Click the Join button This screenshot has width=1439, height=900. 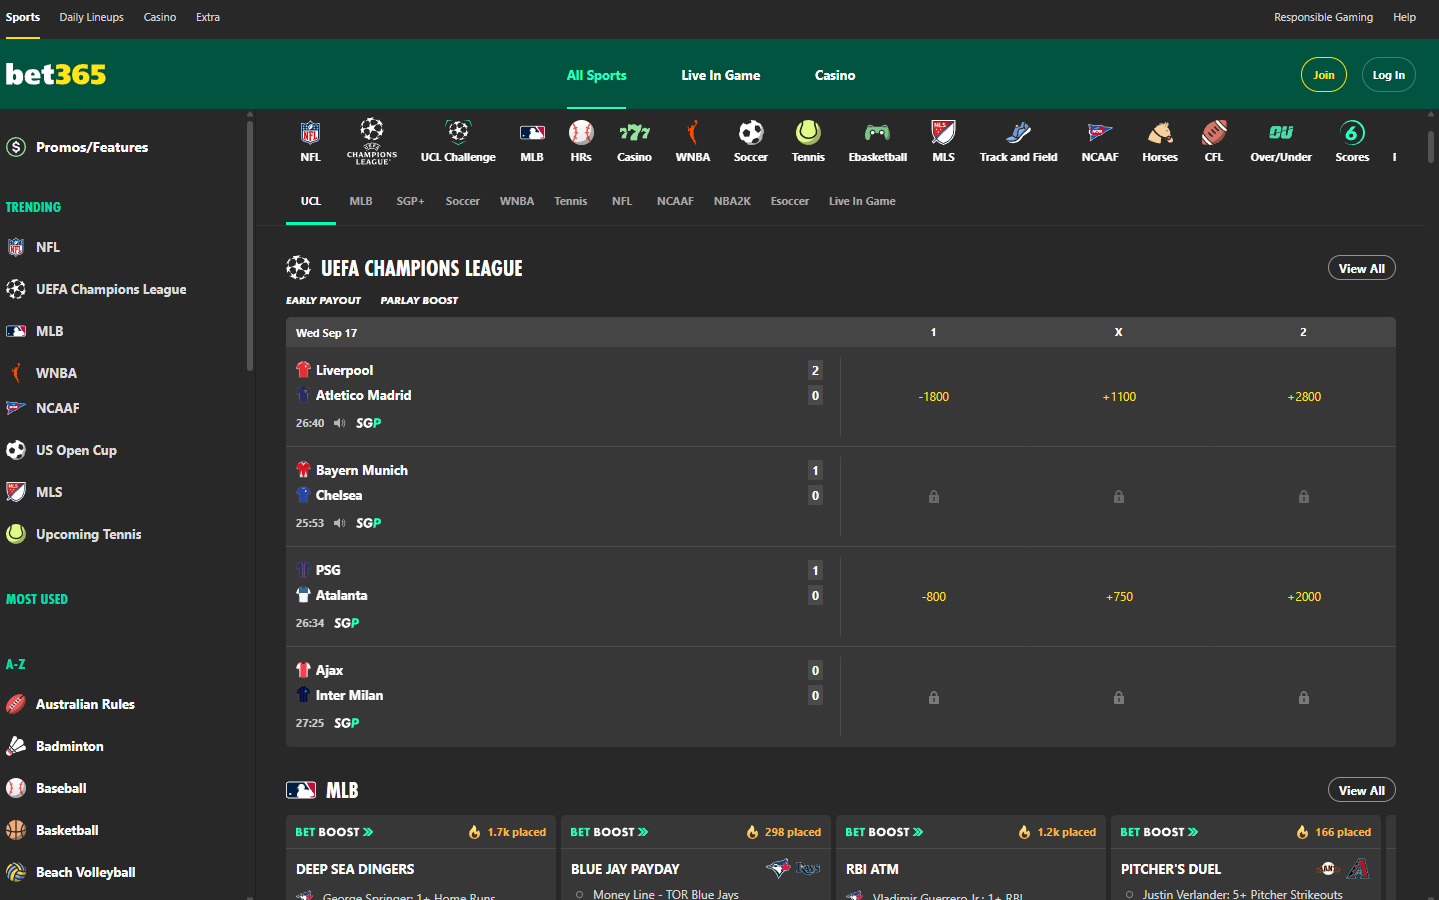point(1323,74)
